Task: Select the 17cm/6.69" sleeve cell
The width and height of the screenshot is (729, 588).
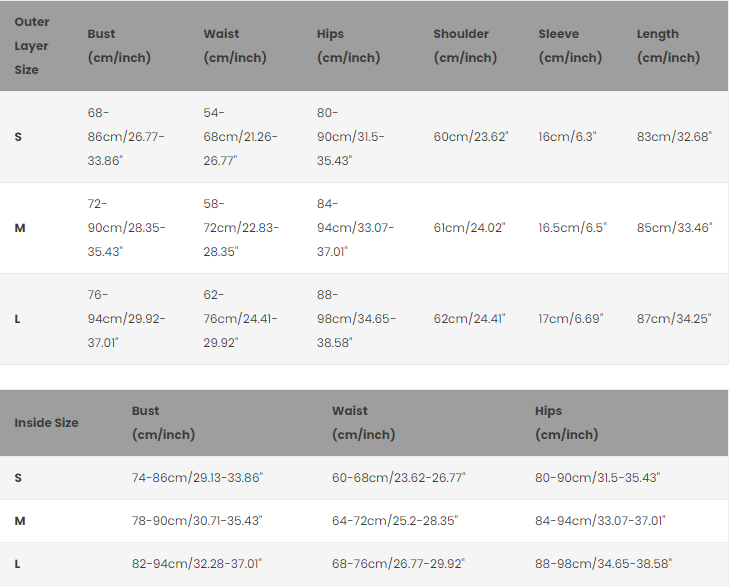Action: click(570, 319)
